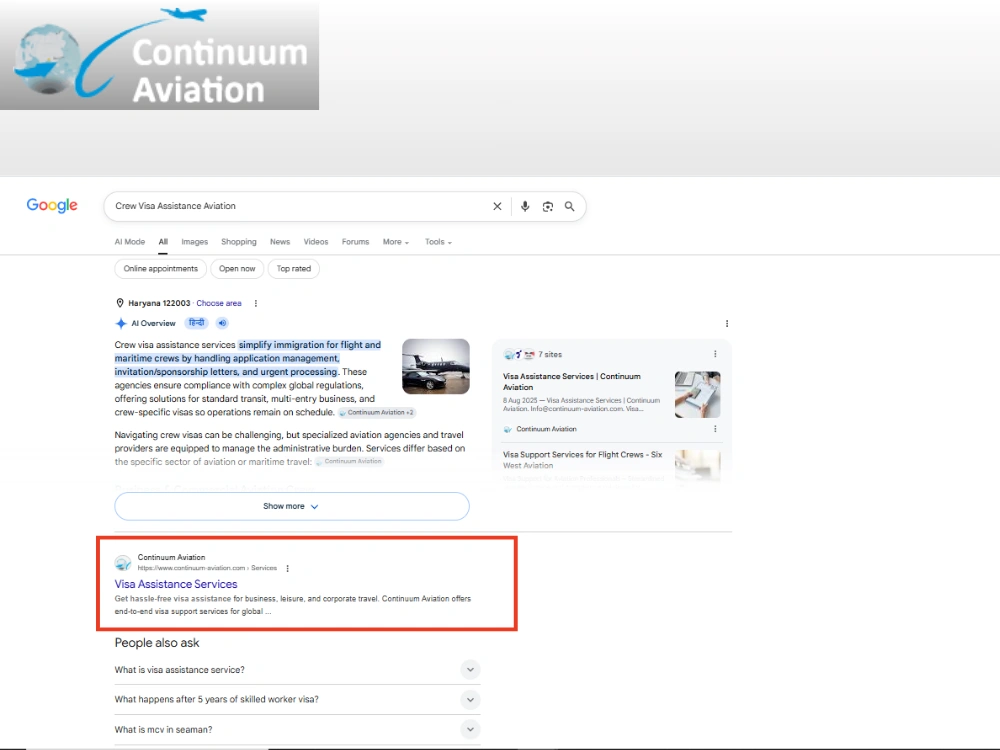
Task: Click the magnifying glass search icon
Action: point(570,207)
